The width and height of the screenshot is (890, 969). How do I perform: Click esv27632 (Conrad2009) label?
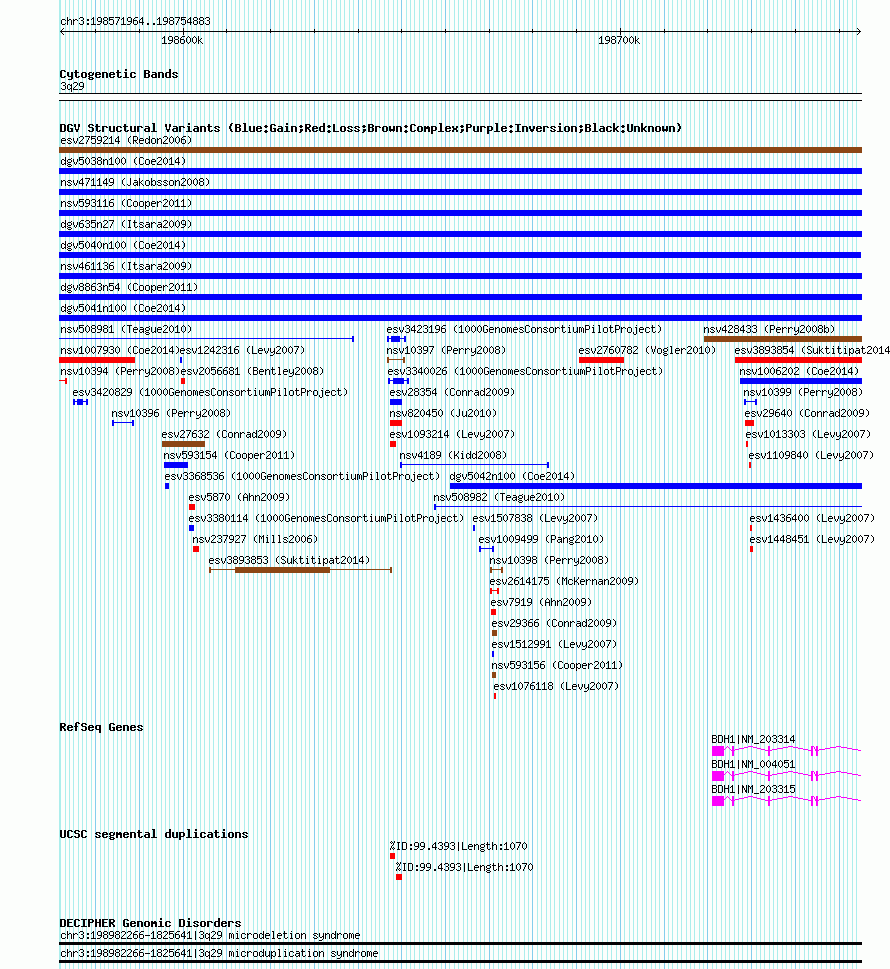(x=224, y=434)
